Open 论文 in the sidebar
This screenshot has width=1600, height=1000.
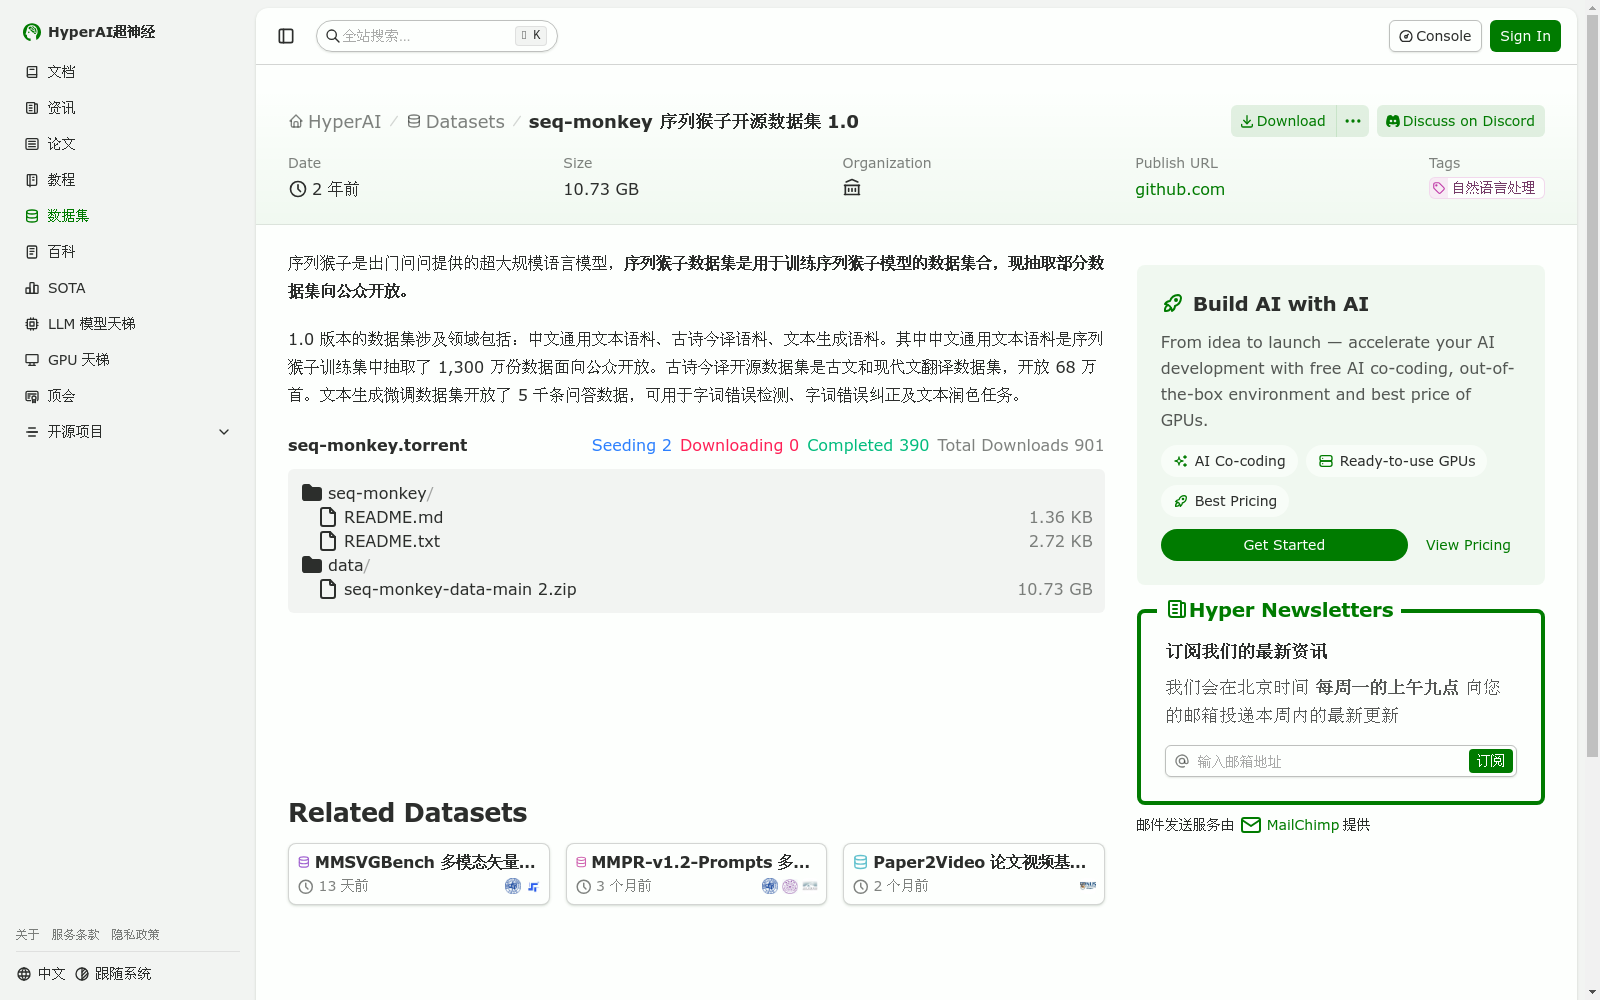tap(127, 144)
